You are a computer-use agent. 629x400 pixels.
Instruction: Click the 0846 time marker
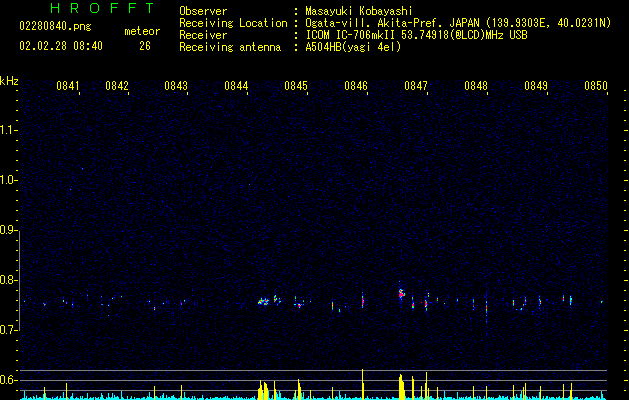[356, 86]
